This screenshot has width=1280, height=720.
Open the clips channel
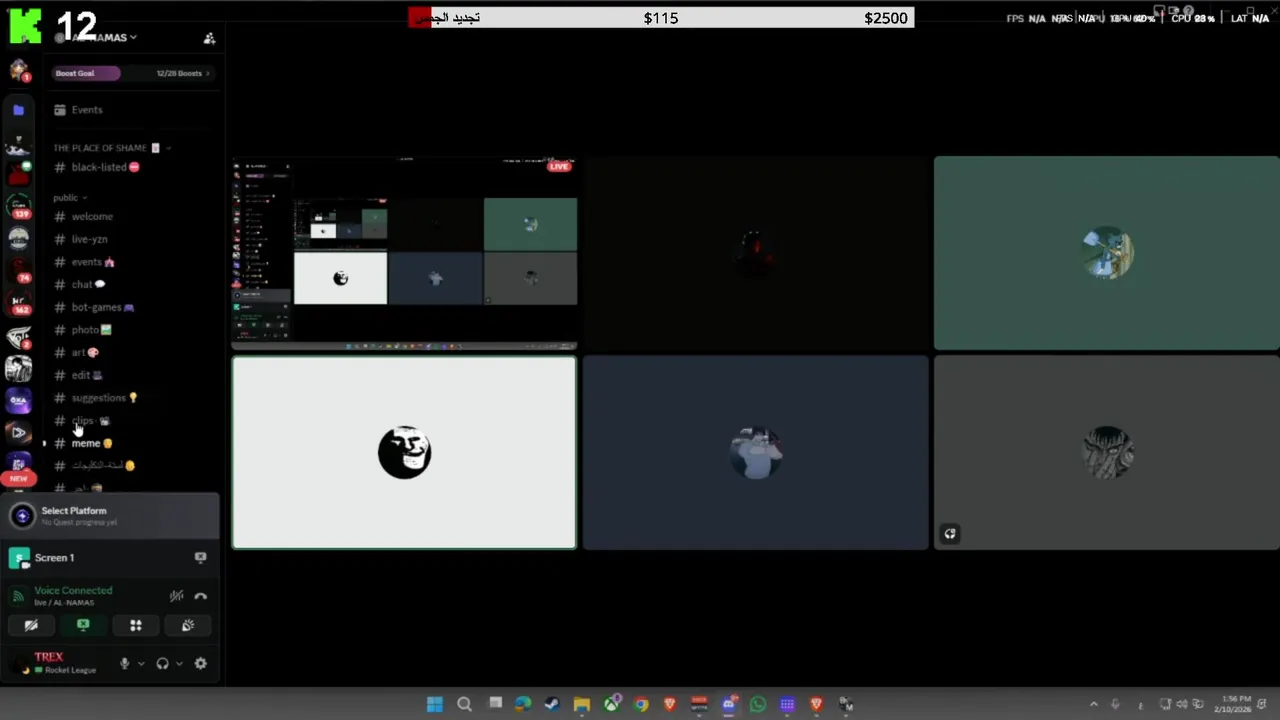[81, 421]
